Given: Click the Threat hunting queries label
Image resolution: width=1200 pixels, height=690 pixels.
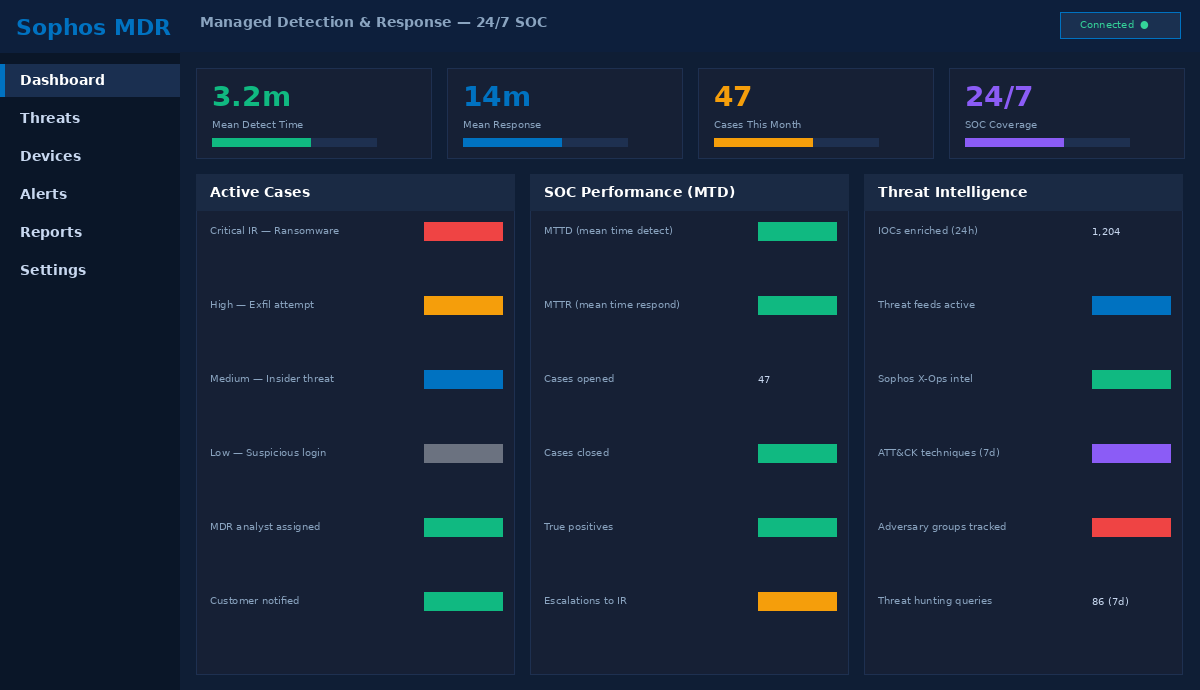Looking at the screenshot, I should click(x=935, y=601).
